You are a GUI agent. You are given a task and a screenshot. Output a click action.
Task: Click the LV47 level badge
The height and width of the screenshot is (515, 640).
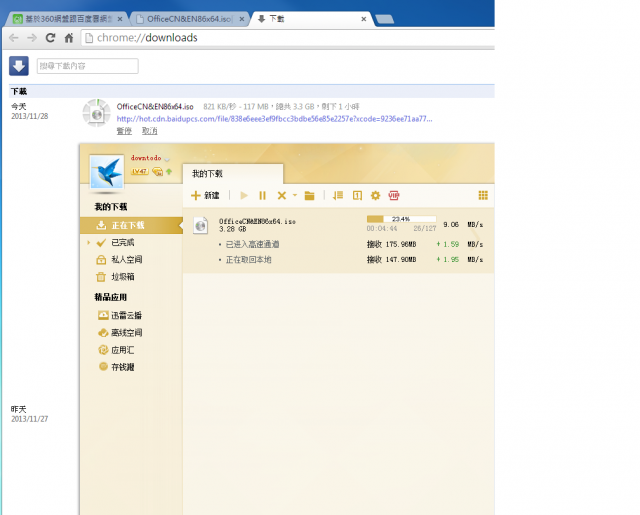139,171
